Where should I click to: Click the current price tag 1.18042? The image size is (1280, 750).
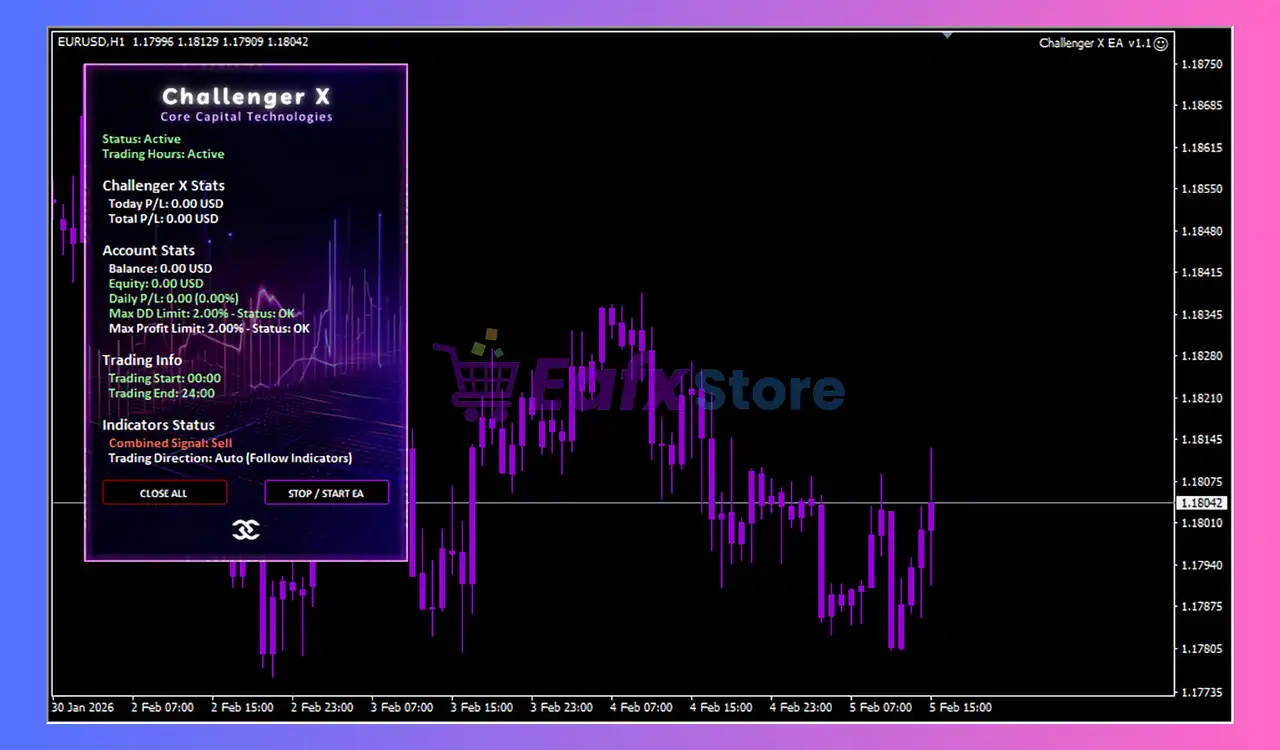click(1201, 503)
